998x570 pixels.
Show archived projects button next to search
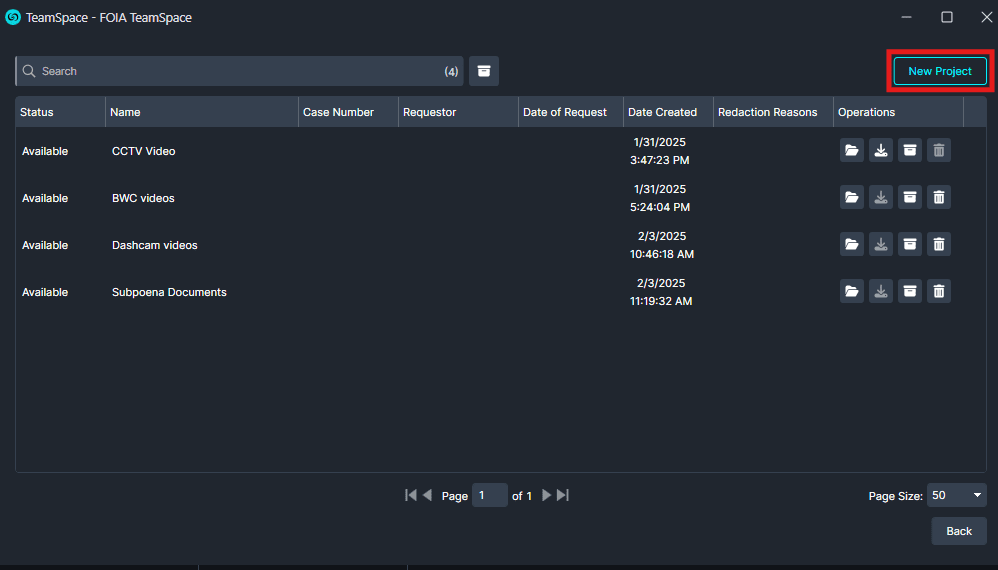pos(484,71)
